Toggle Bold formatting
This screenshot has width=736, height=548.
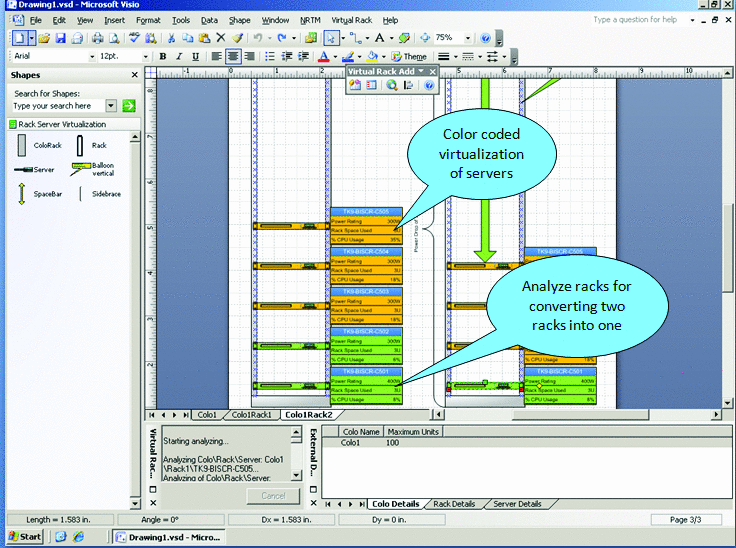tap(163, 57)
